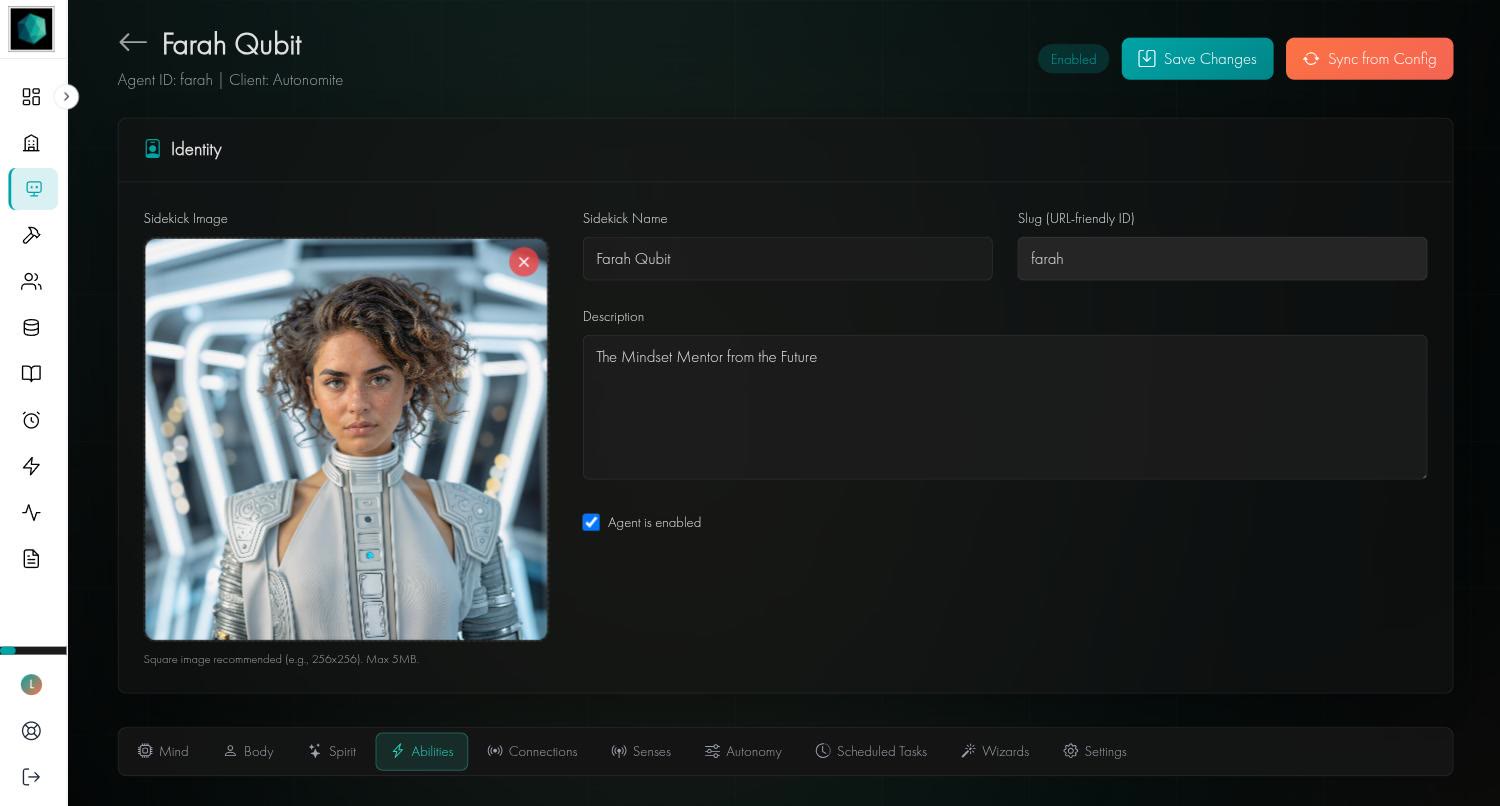Viewport: 1500px width, 806px height.
Task: Click the Sync from Config button
Action: (1370, 59)
